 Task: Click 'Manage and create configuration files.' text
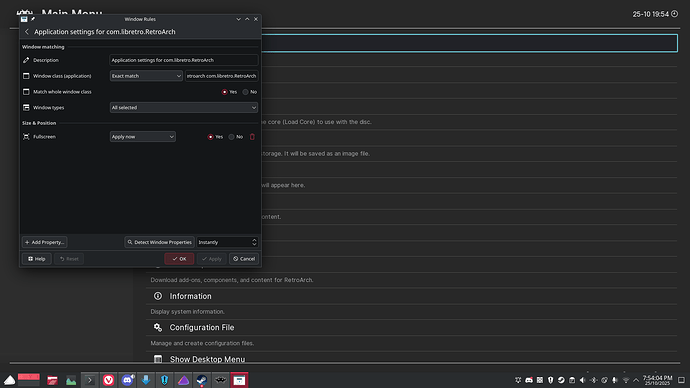pos(202,343)
